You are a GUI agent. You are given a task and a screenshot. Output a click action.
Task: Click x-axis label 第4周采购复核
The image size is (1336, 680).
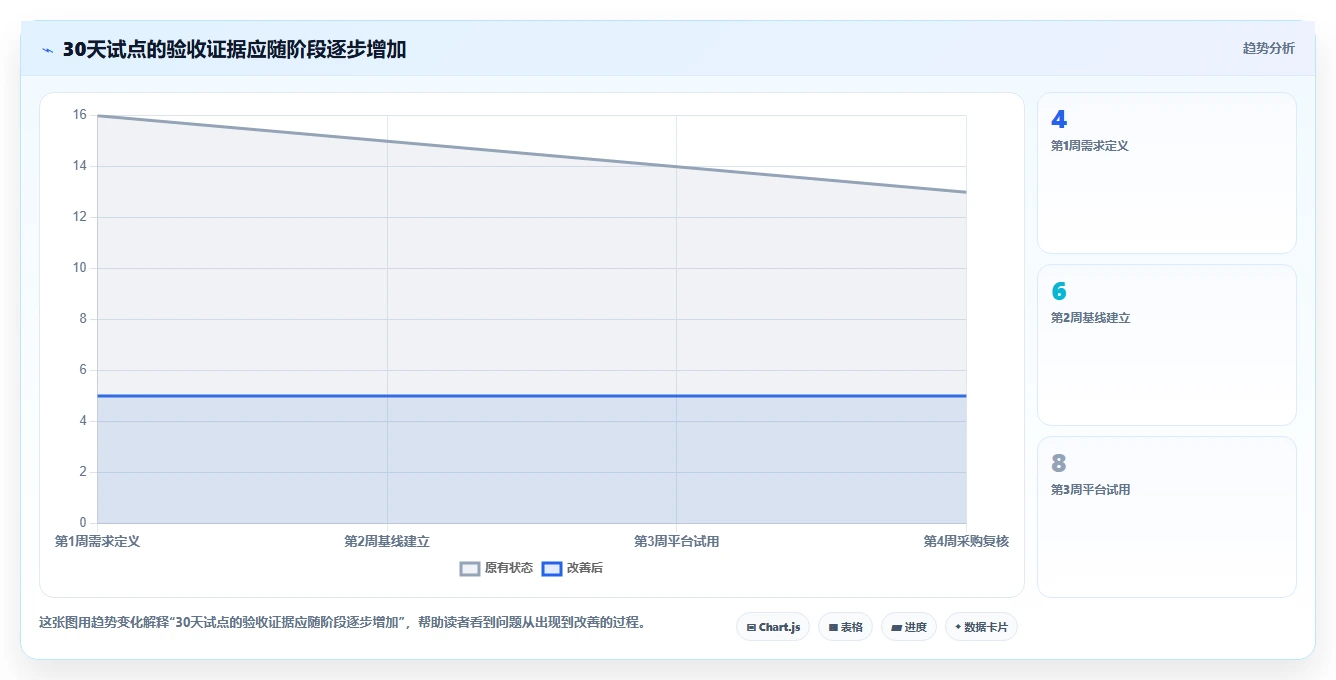tap(966, 541)
